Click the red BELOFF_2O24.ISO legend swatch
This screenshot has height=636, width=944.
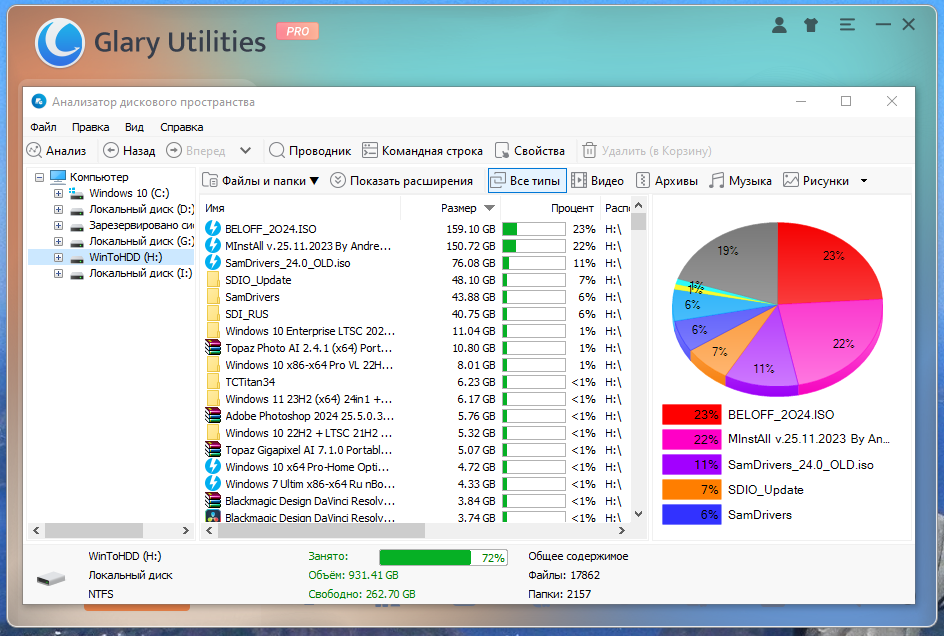[691, 414]
